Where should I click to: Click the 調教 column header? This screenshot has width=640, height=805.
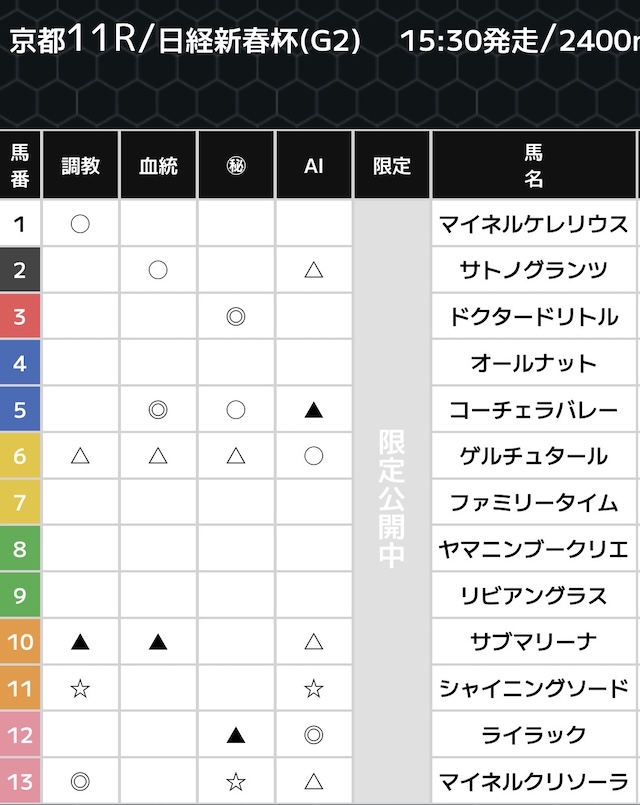click(80, 166)
